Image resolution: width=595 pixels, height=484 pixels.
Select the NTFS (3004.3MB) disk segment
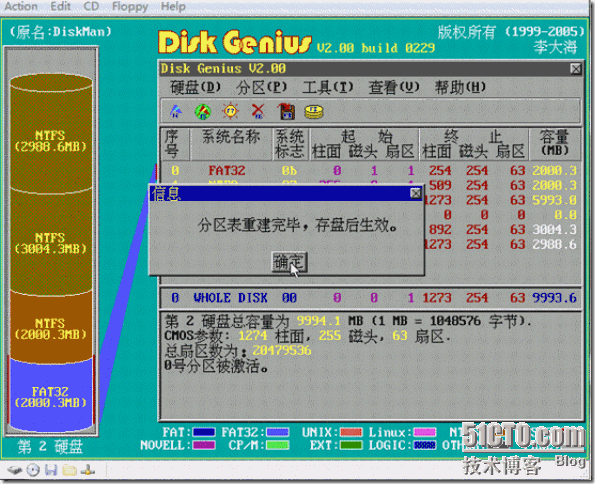coord(50,243)
